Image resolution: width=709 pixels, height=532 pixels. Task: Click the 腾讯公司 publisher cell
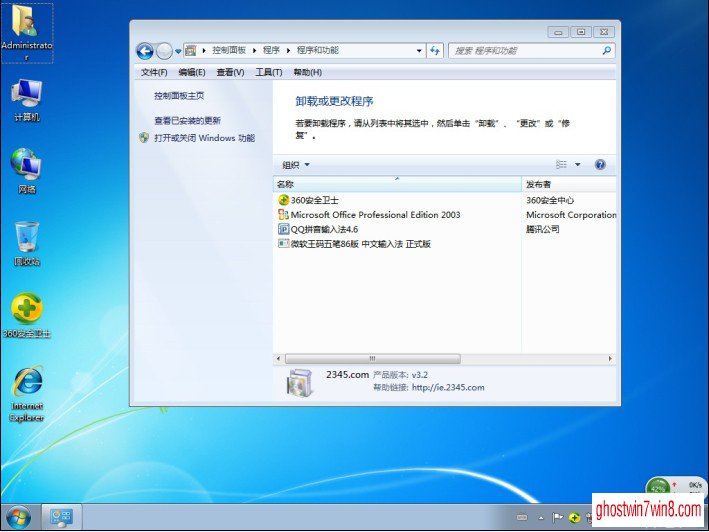tap(543, 229)
